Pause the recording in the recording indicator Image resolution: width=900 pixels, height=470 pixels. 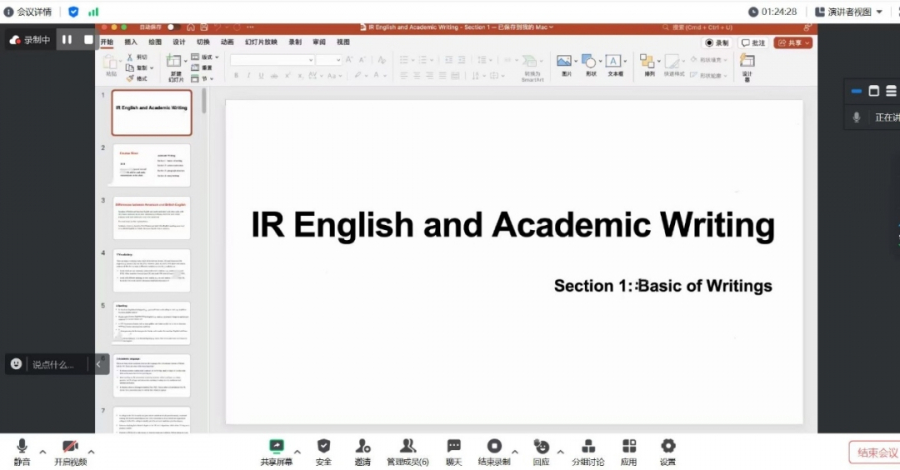tap(67, 40)
